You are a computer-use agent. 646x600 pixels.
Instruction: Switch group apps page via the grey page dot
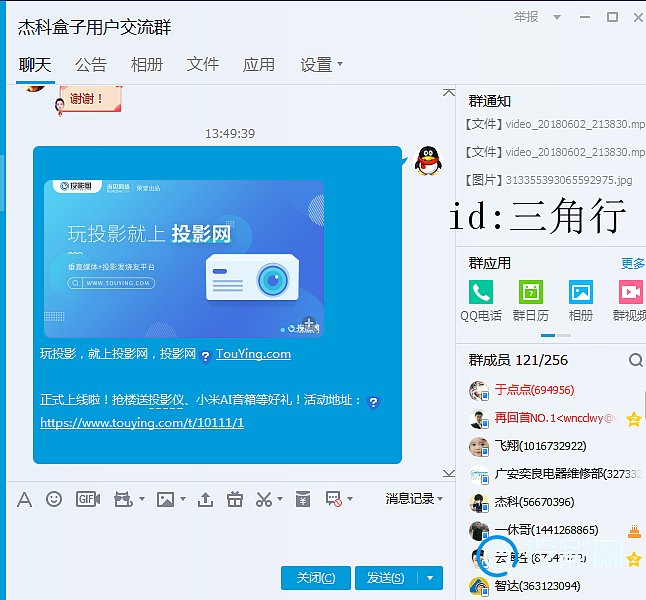pyautogui.click(x=564, y=335)
